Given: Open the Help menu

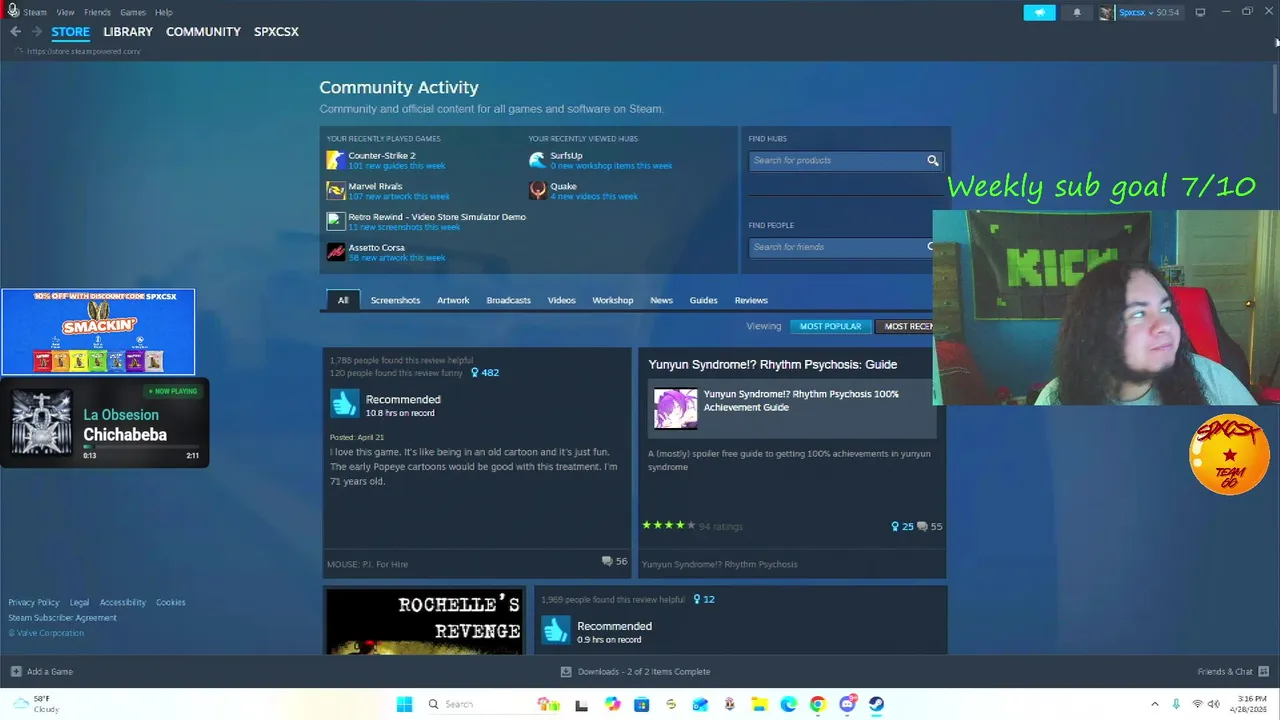Looking at the screenshot, I should pos(164,12).
